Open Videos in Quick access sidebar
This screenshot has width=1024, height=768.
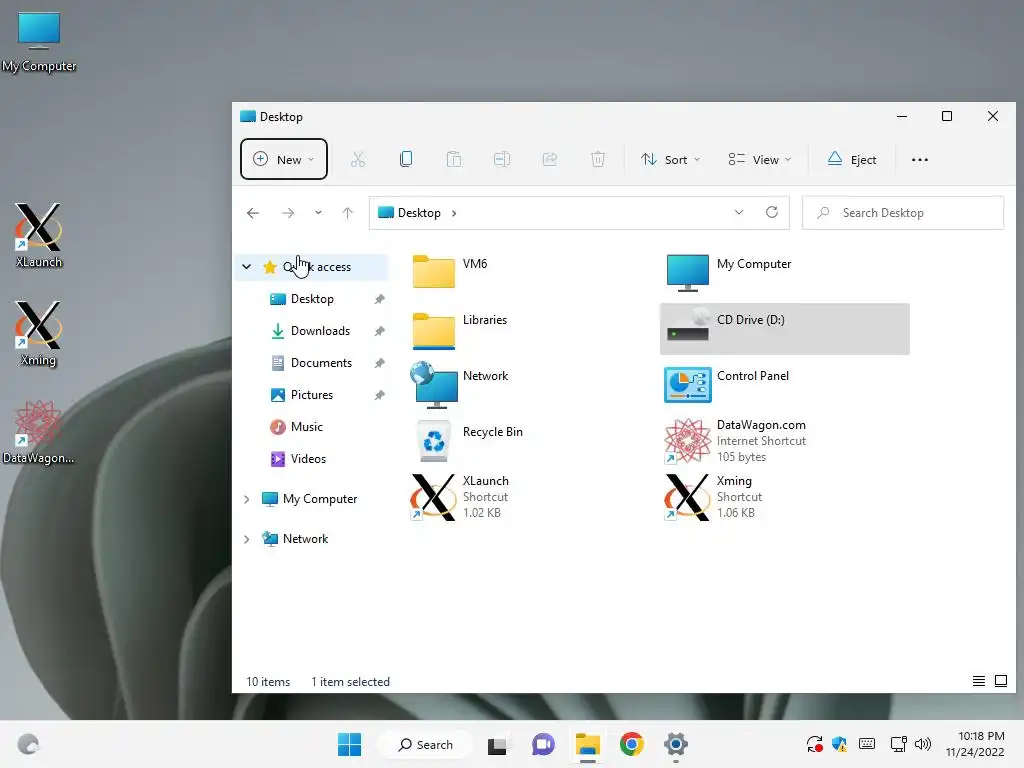coord(308,459)
